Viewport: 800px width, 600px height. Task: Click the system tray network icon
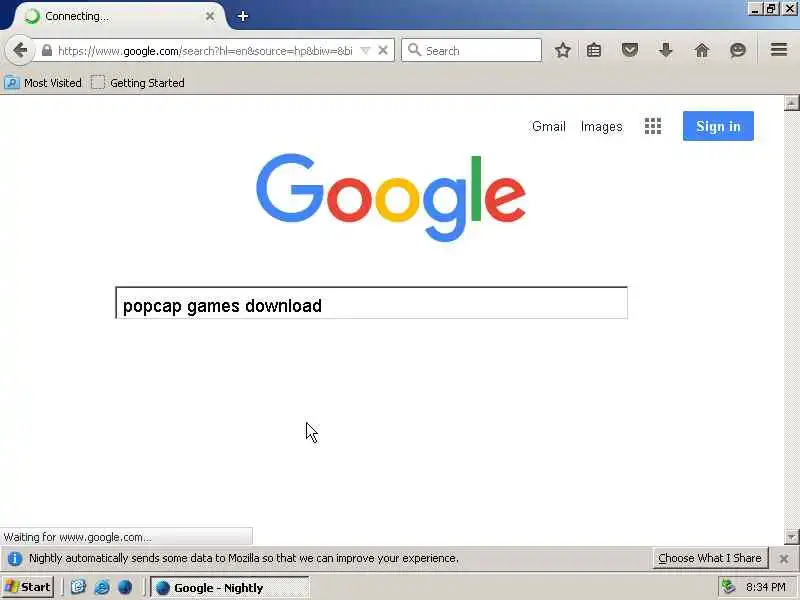(x=728, y=587)
